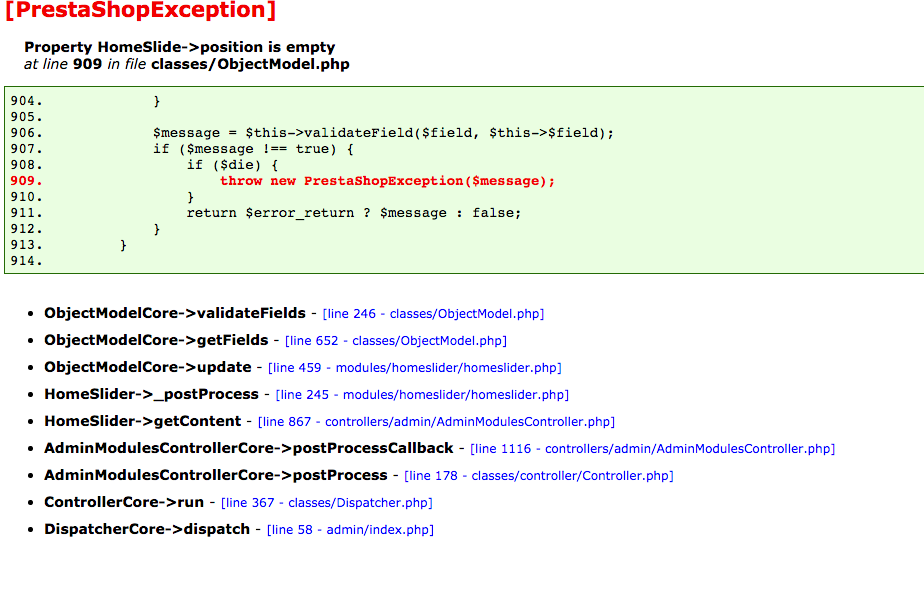Click the [line 245 - modules/homeslider/homeslider.php] link
The image size is (924, 590).
[x=422, y=395]
